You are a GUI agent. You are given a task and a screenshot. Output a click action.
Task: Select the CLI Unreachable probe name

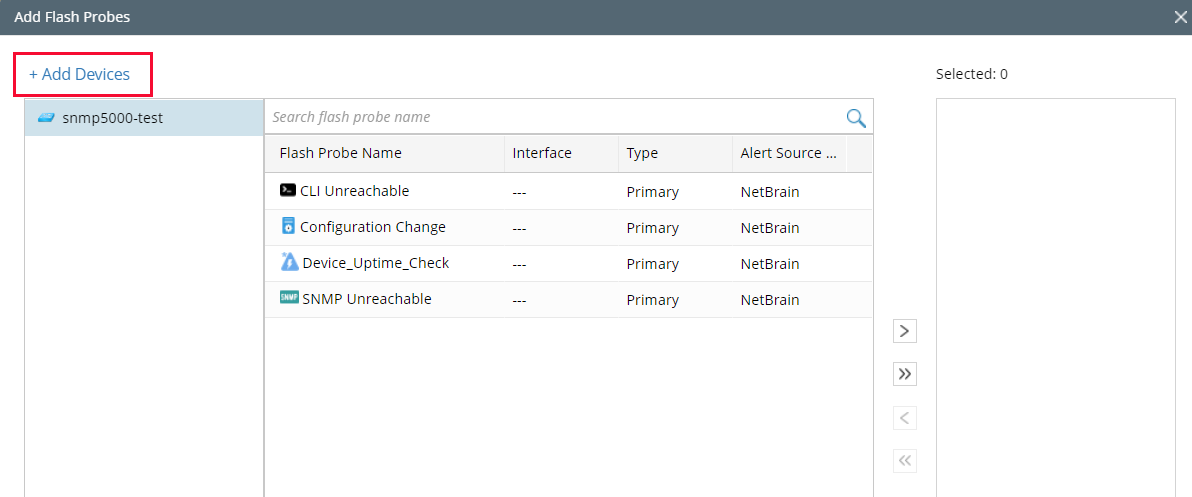click(354, 192)
